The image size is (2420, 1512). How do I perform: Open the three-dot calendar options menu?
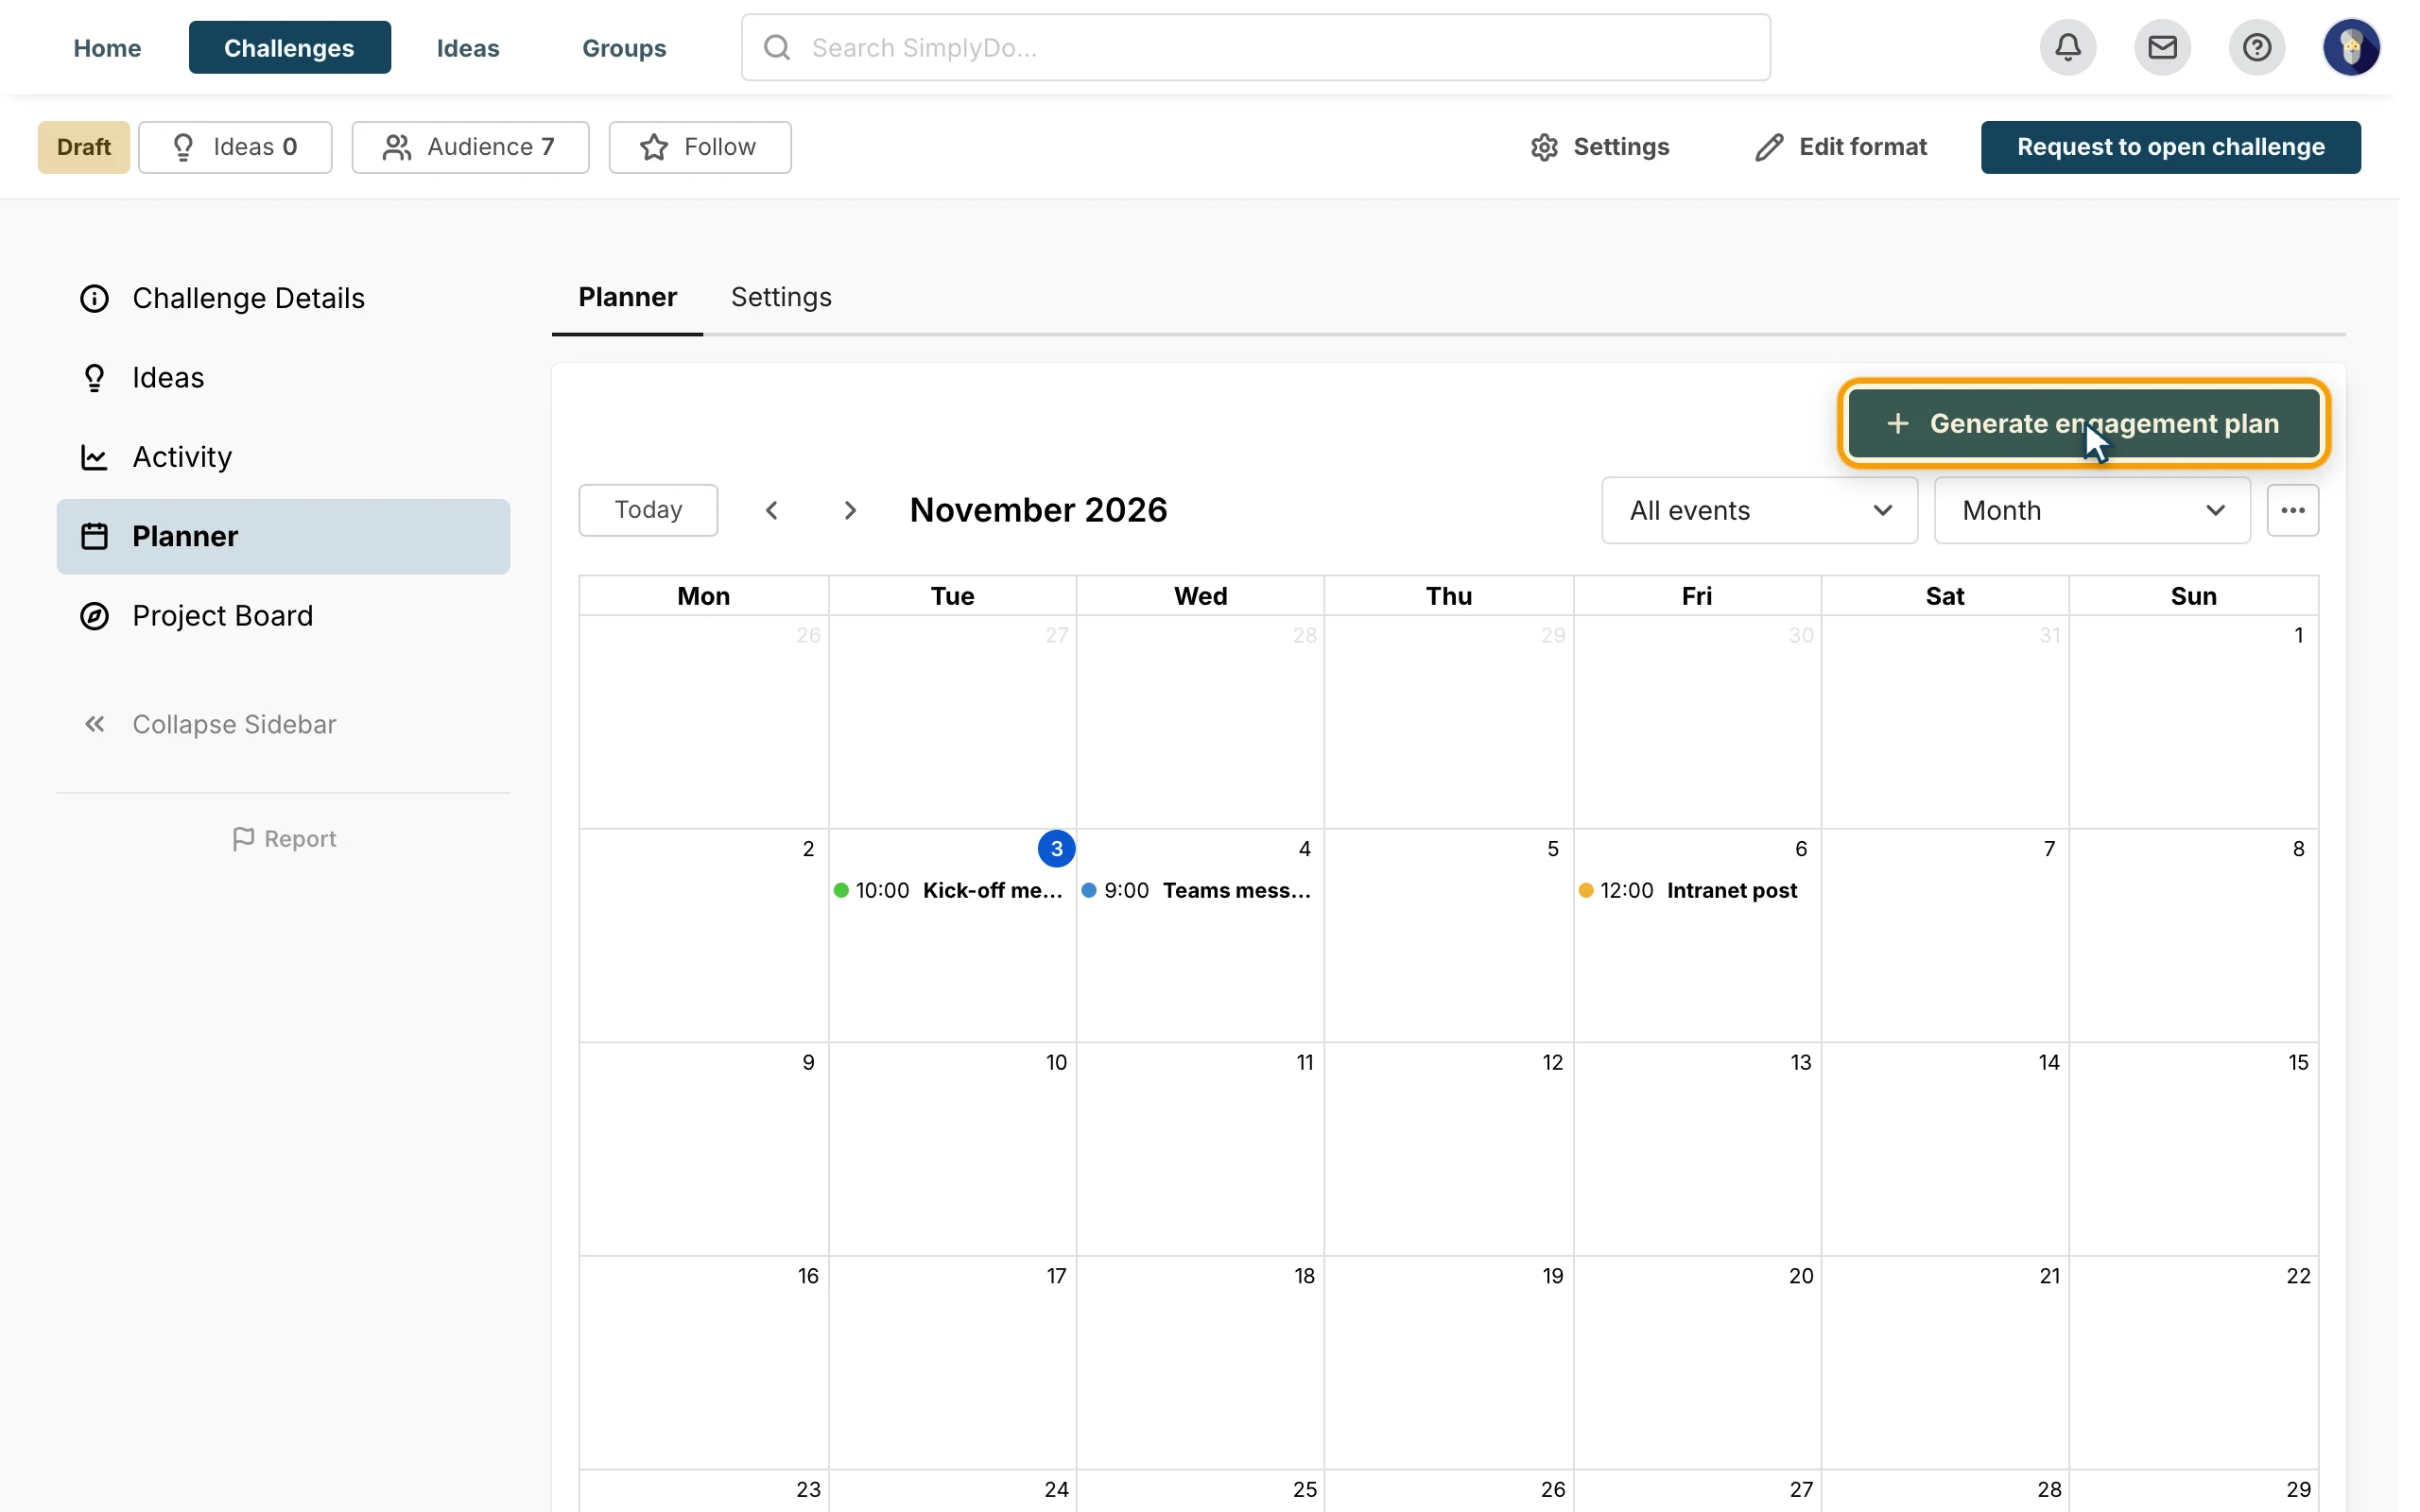click(x=2292, y=510)
